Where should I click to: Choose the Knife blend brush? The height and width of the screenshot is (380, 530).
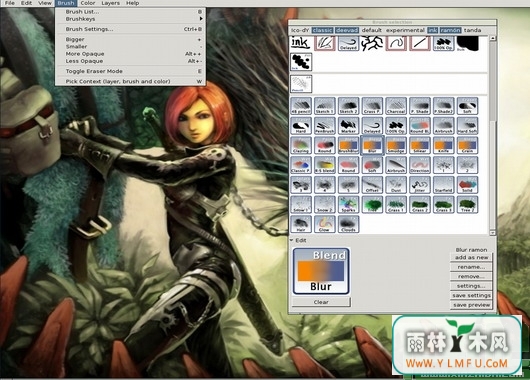(x=443, y=145)
